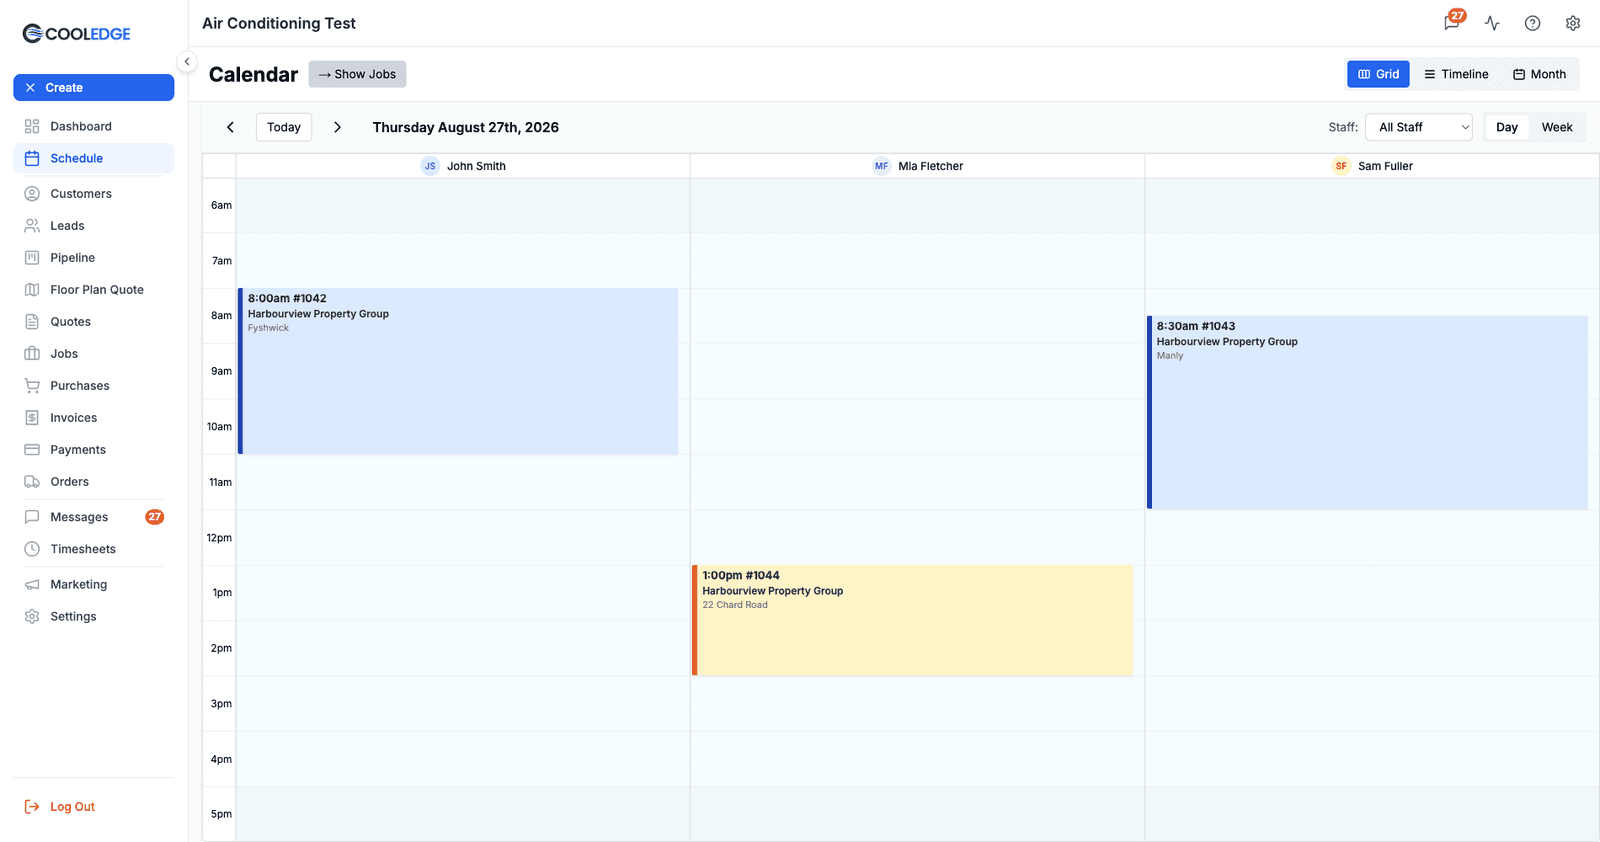Select the Week view toggle
This screenshot has height=842, width=1600.
click(1557, 127)
